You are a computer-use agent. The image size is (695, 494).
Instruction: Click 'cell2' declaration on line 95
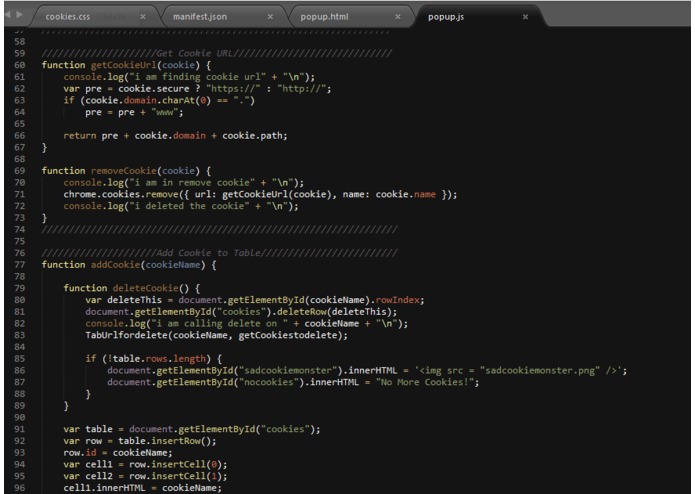[x=99, y=476]
